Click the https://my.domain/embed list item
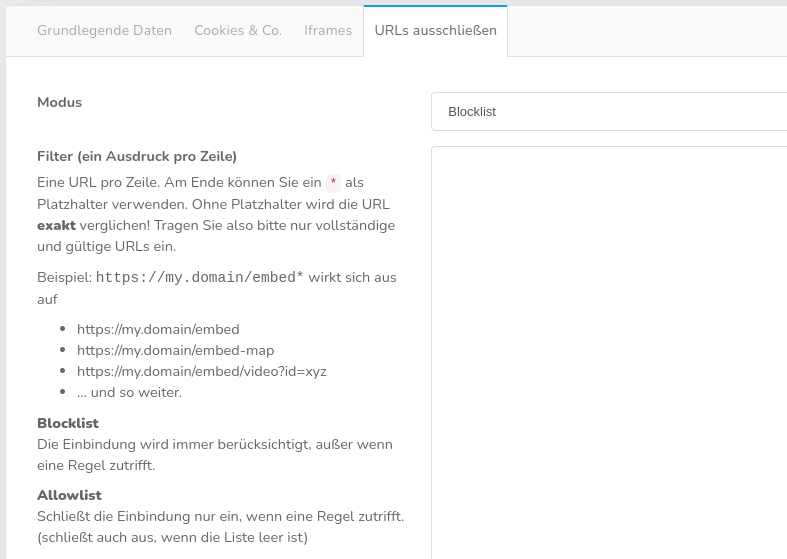787x559 pixels. [x=158, y=329]
